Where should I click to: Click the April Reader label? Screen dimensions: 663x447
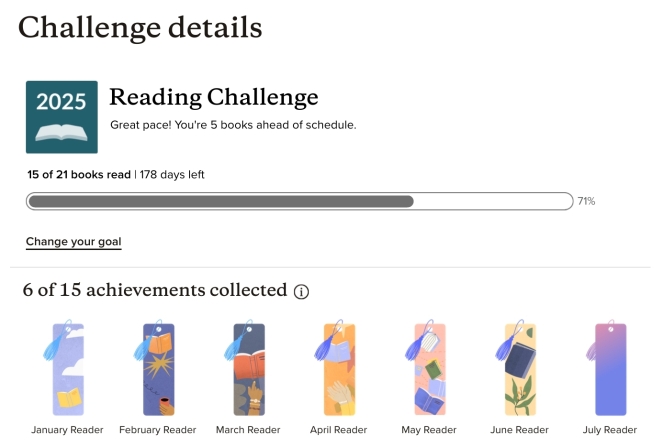(x=338, y=430)
